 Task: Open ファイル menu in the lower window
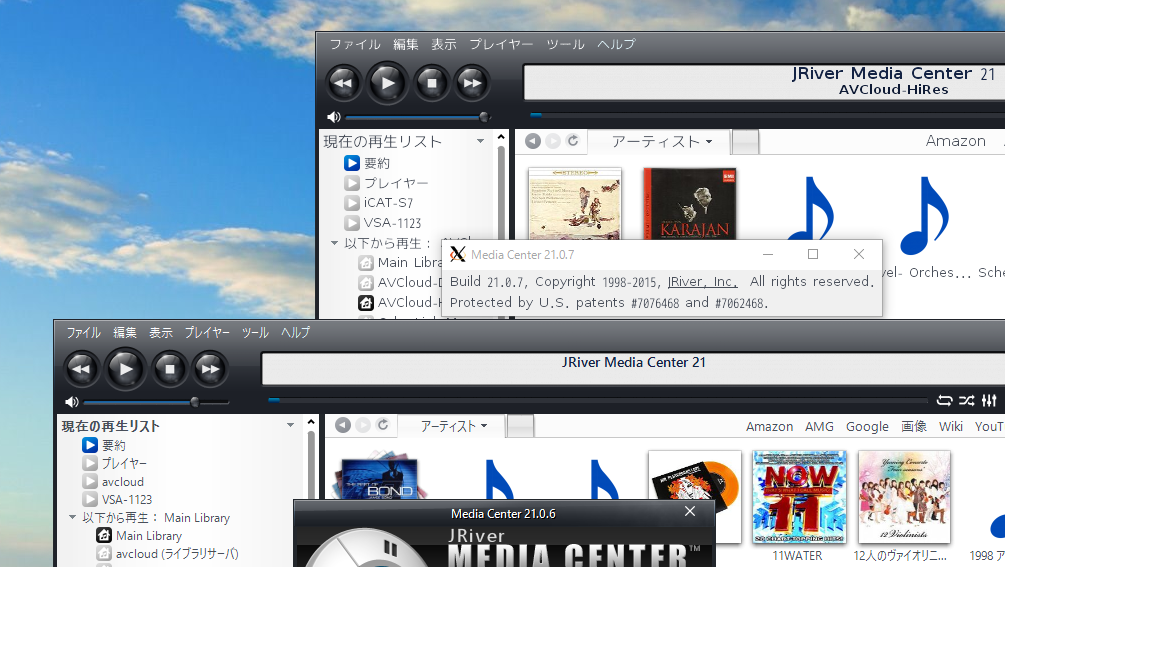[x=84, y=333]
